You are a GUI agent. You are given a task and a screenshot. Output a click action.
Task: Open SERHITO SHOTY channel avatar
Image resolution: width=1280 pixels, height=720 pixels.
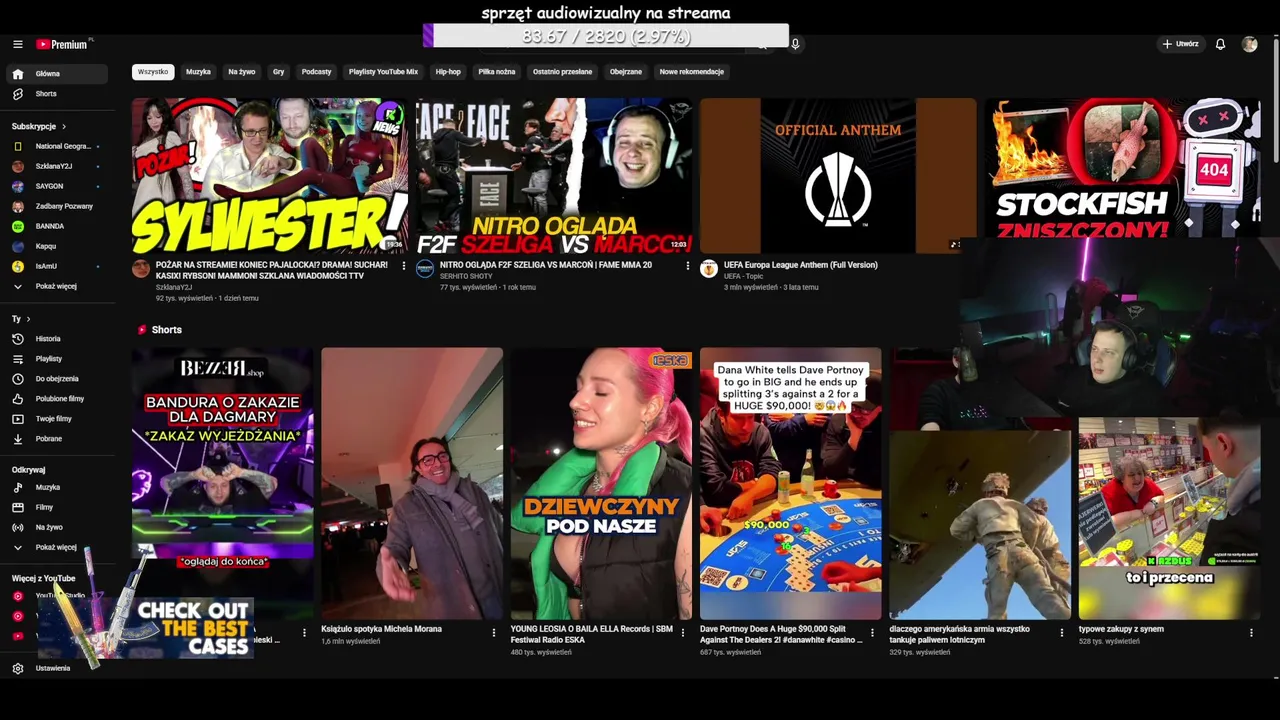[x=425, y=269]
